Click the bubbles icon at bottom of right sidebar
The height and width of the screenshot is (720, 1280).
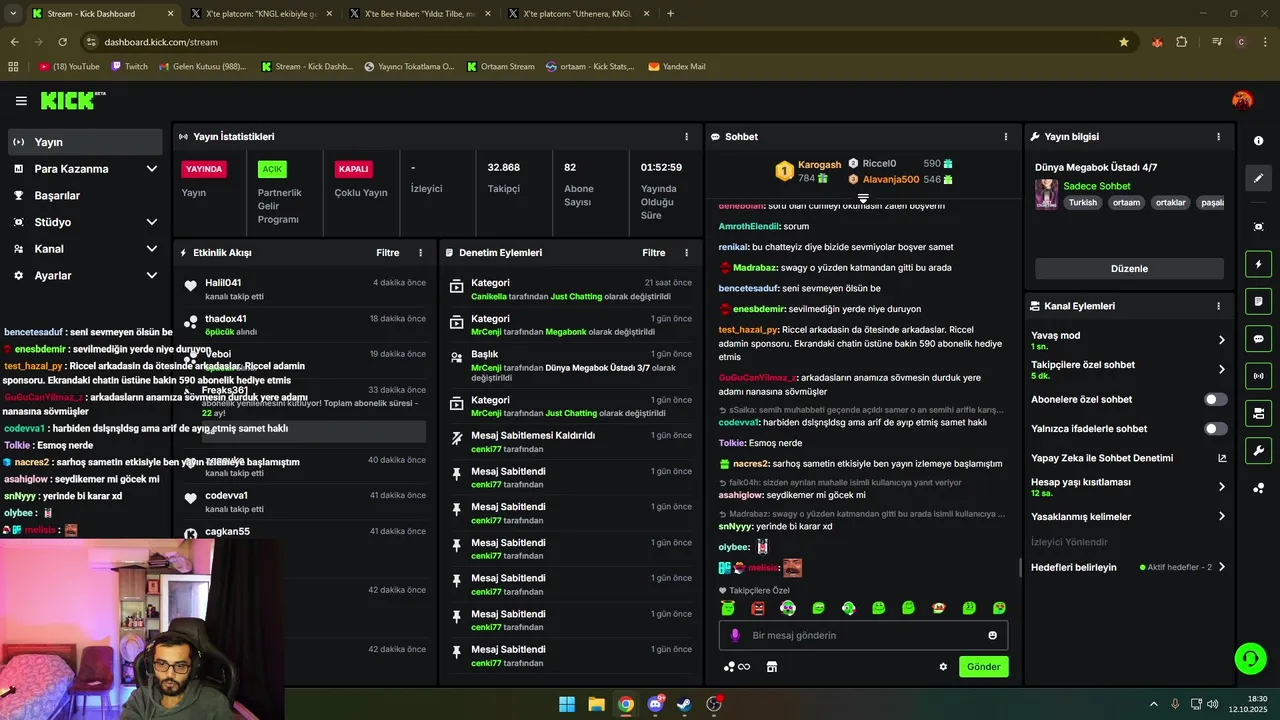coord(1258,488)
